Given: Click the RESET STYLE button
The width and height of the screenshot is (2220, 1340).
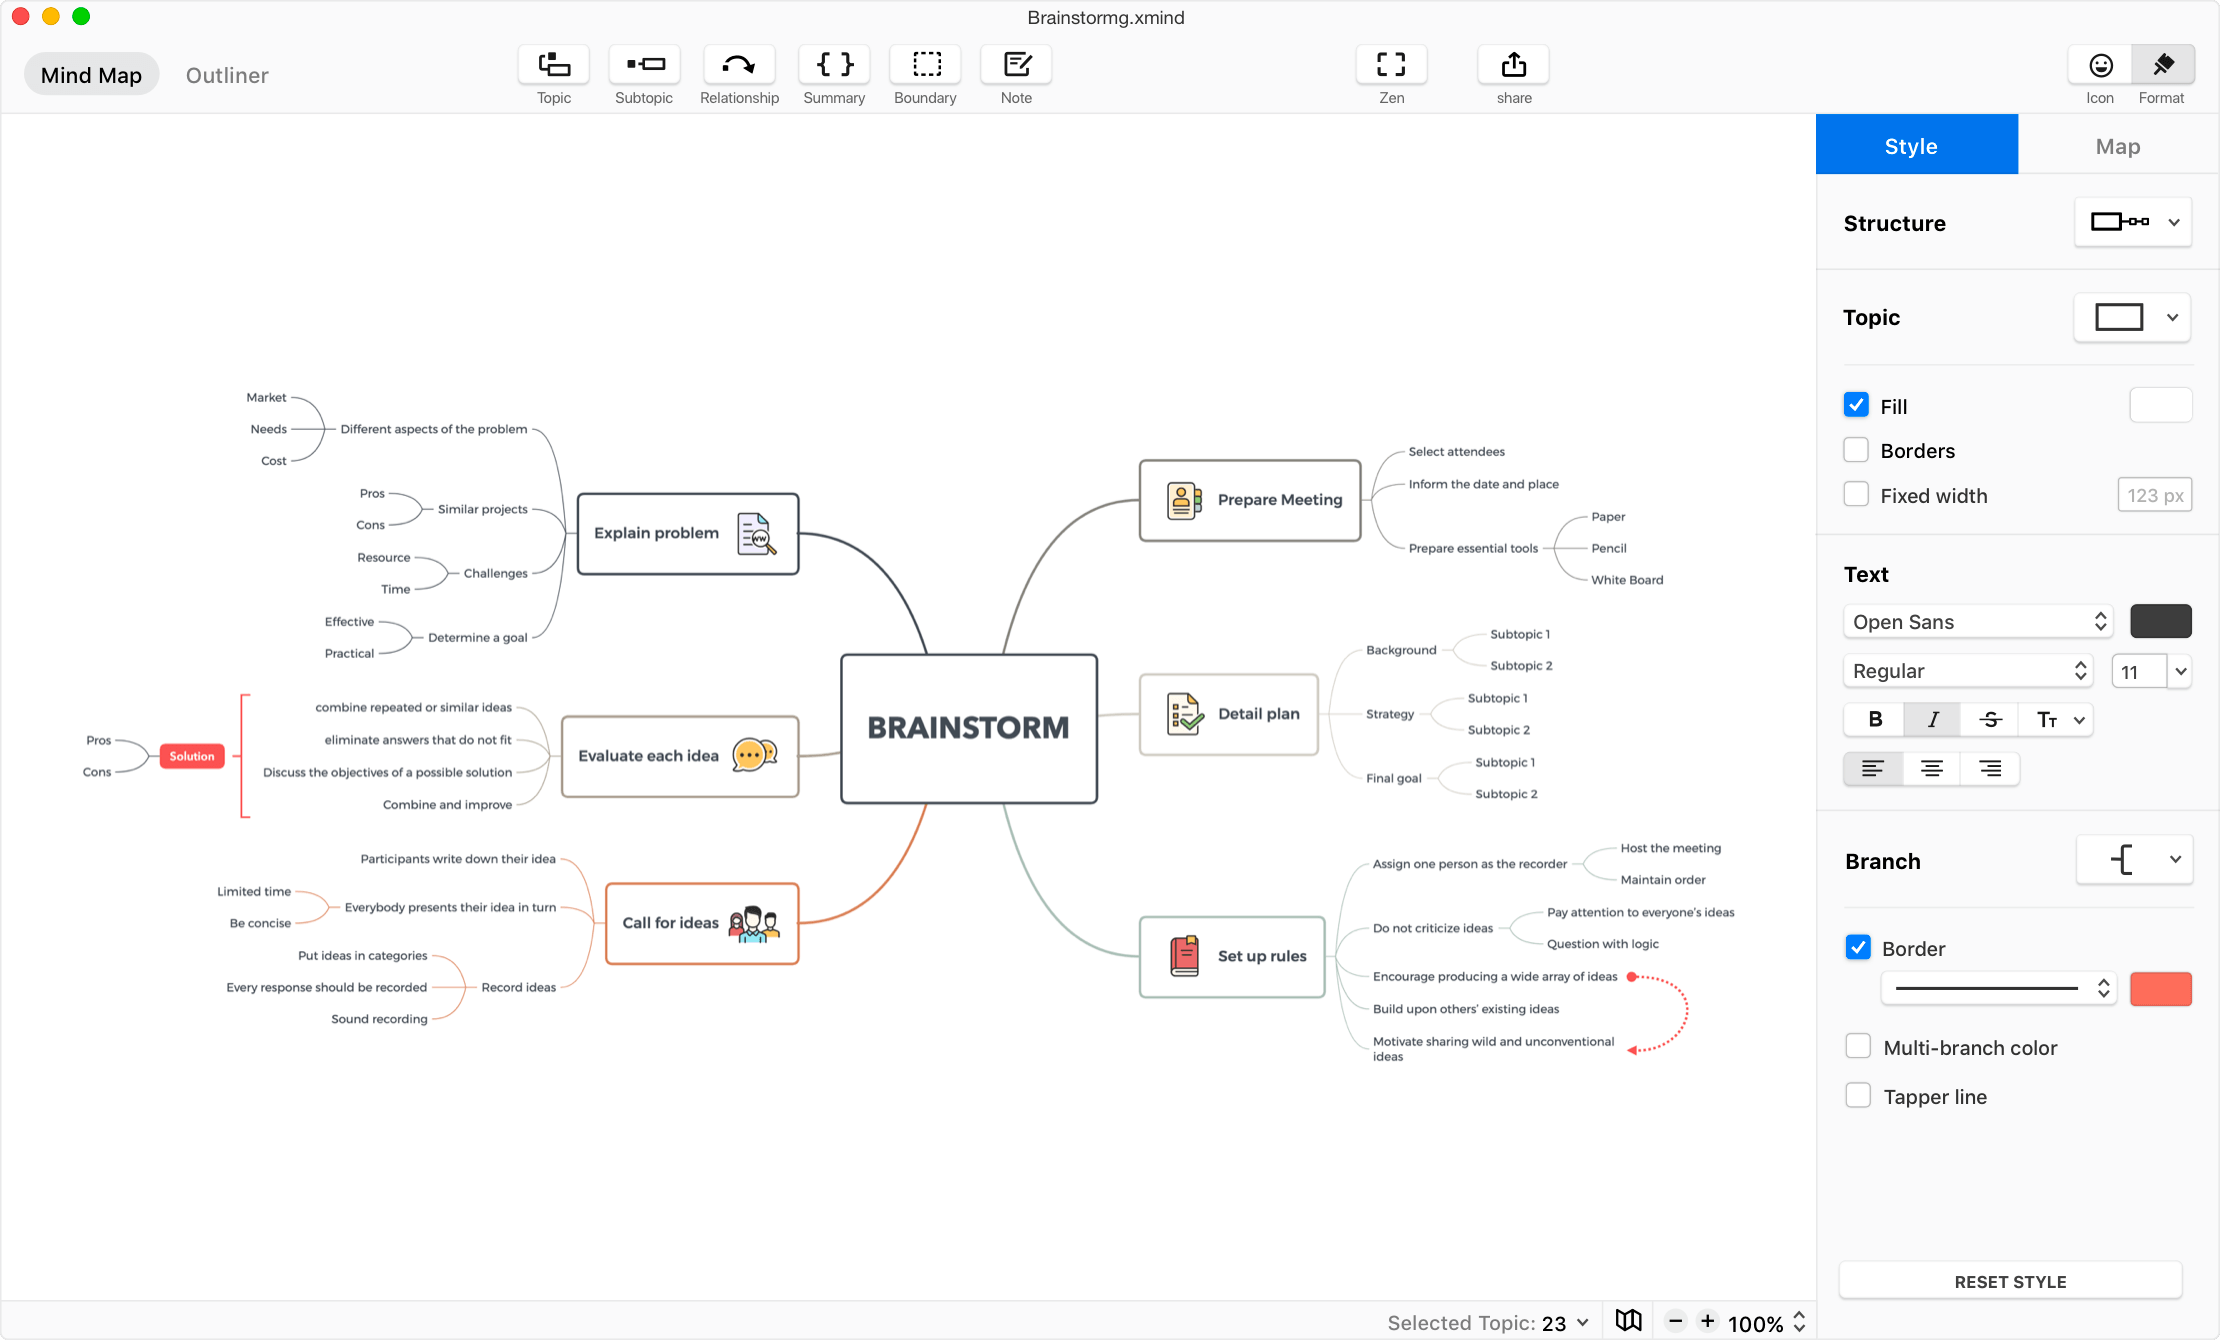Looking at the screenshot, I should point(2011,1281).
